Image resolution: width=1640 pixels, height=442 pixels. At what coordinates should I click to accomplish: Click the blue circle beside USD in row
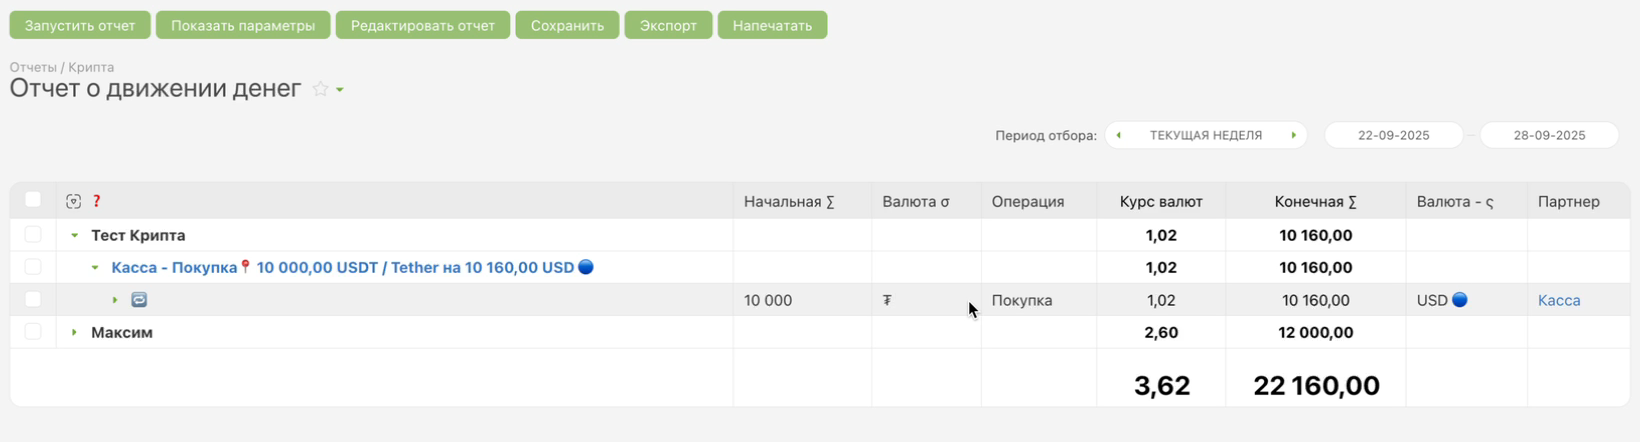[x=1460, y=299]
